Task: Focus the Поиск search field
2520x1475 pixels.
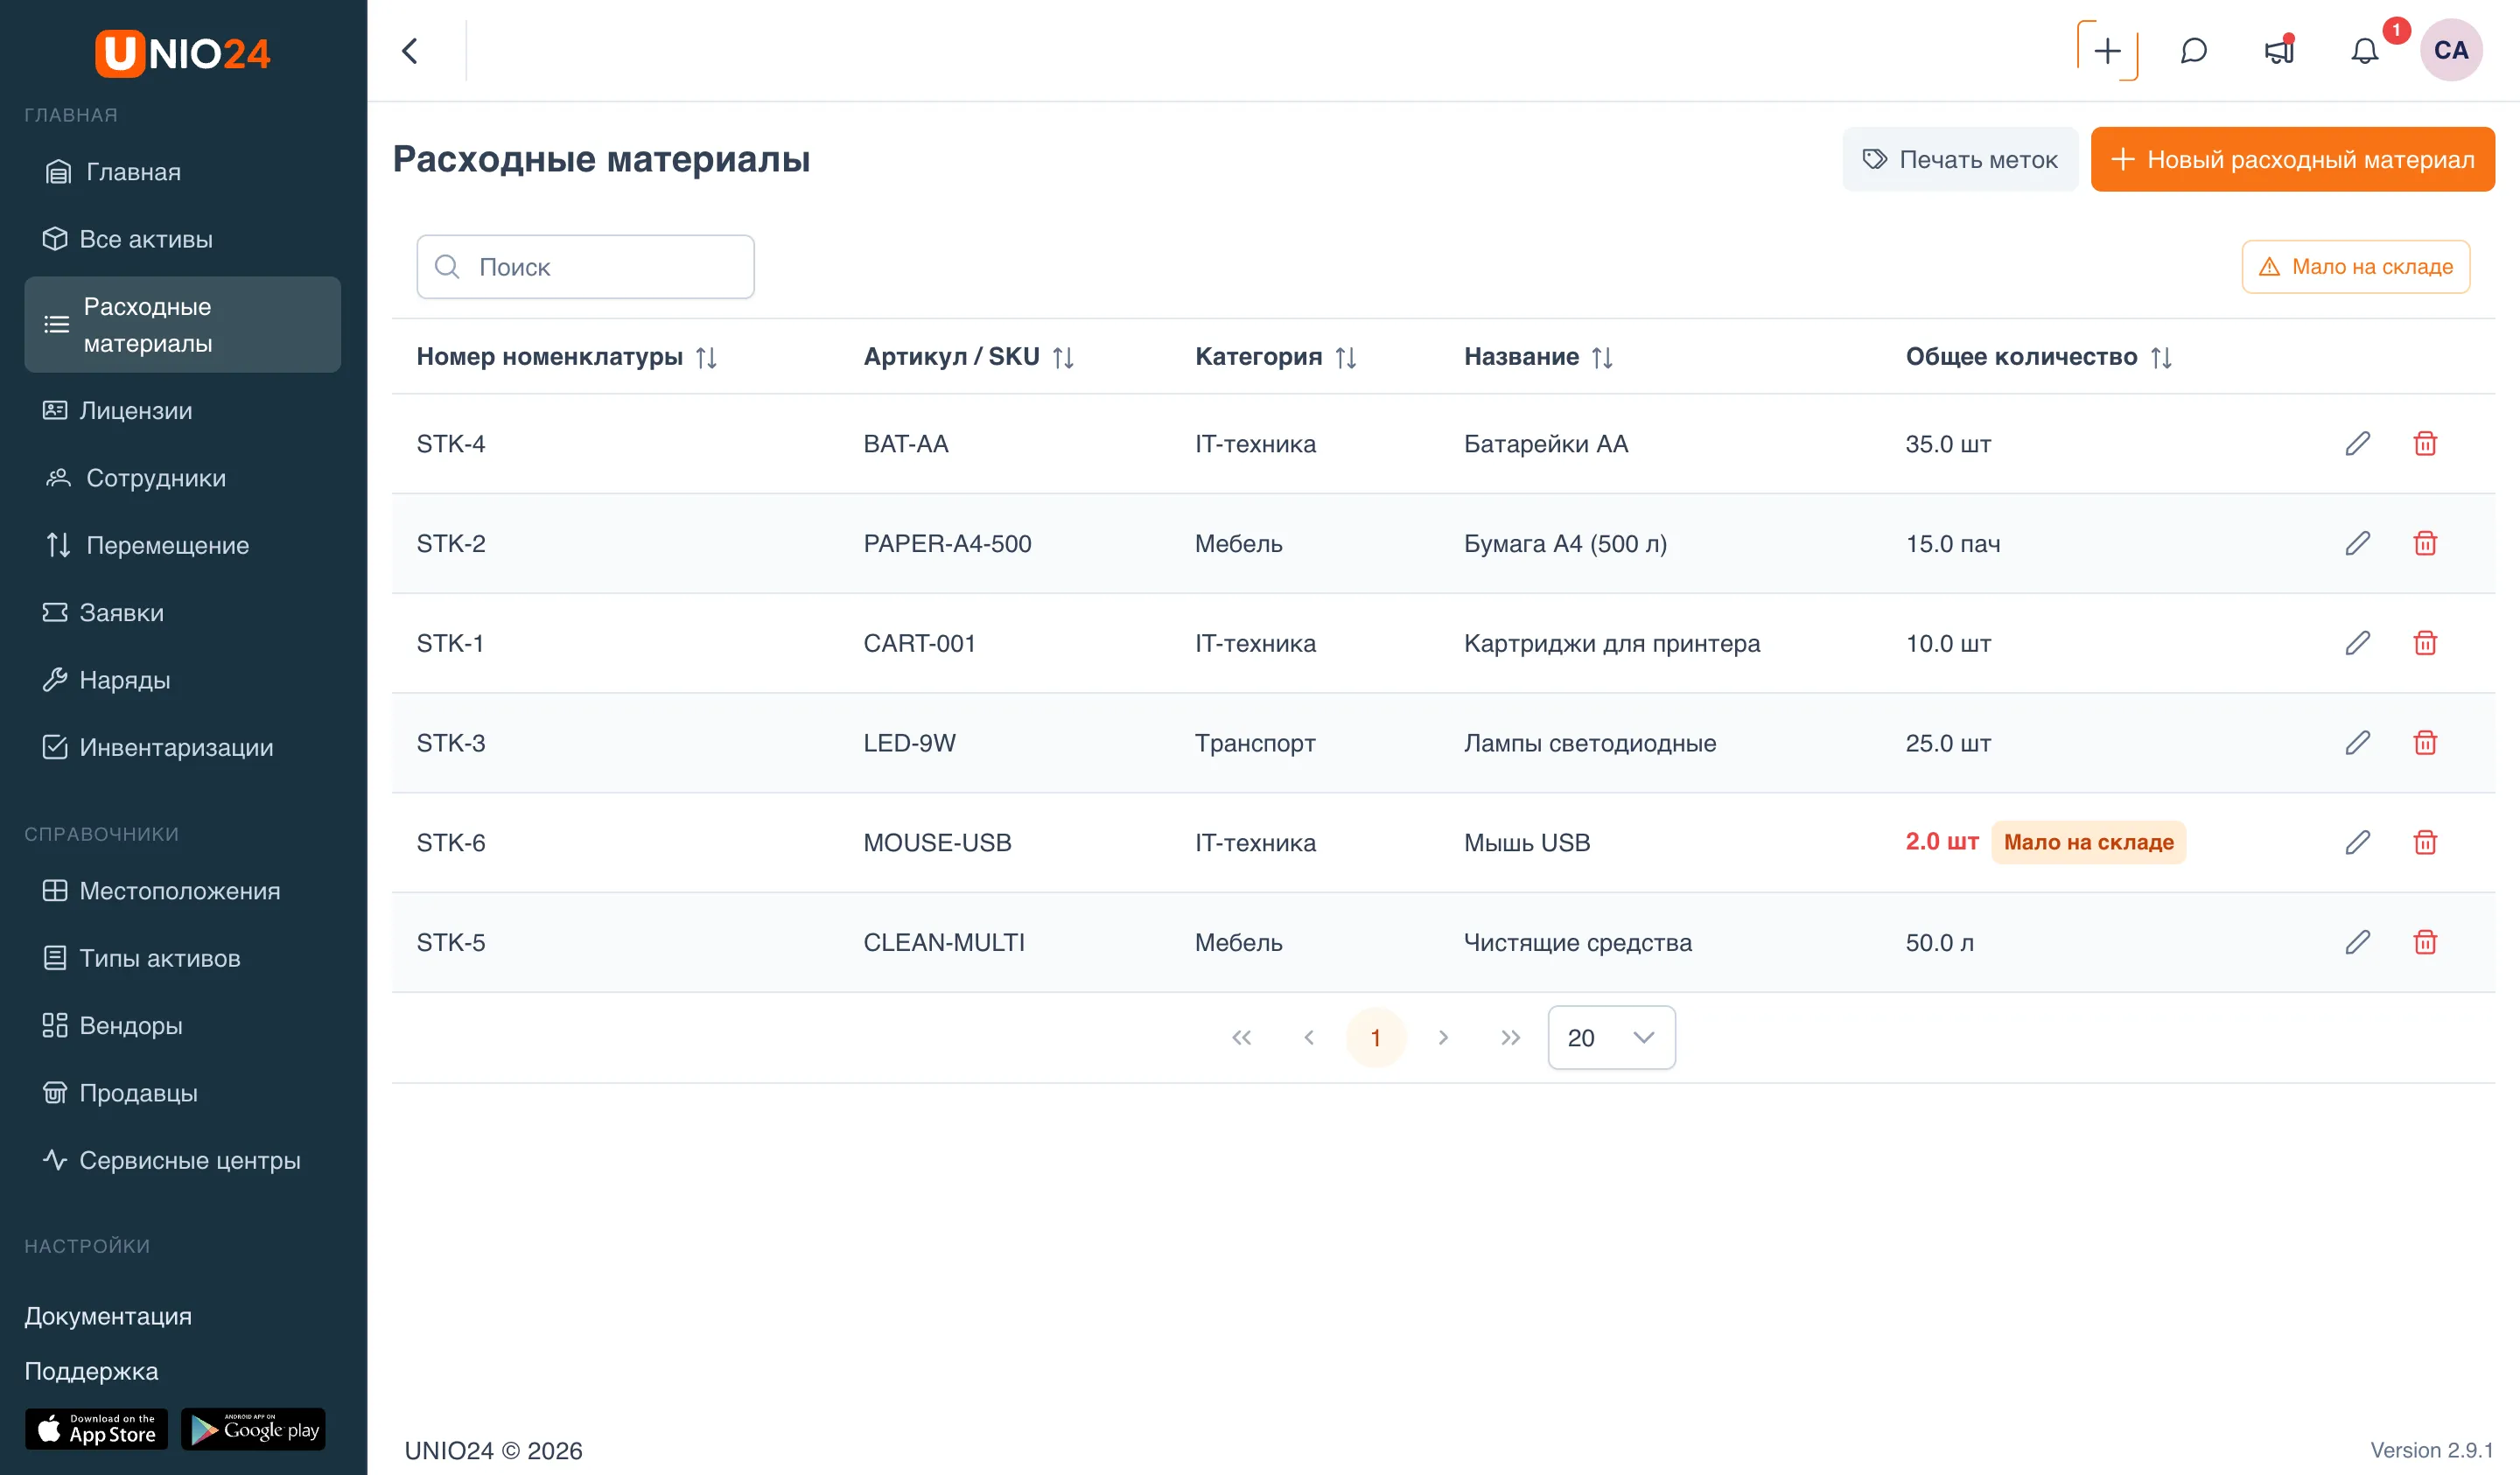Action: click(585, 267)
